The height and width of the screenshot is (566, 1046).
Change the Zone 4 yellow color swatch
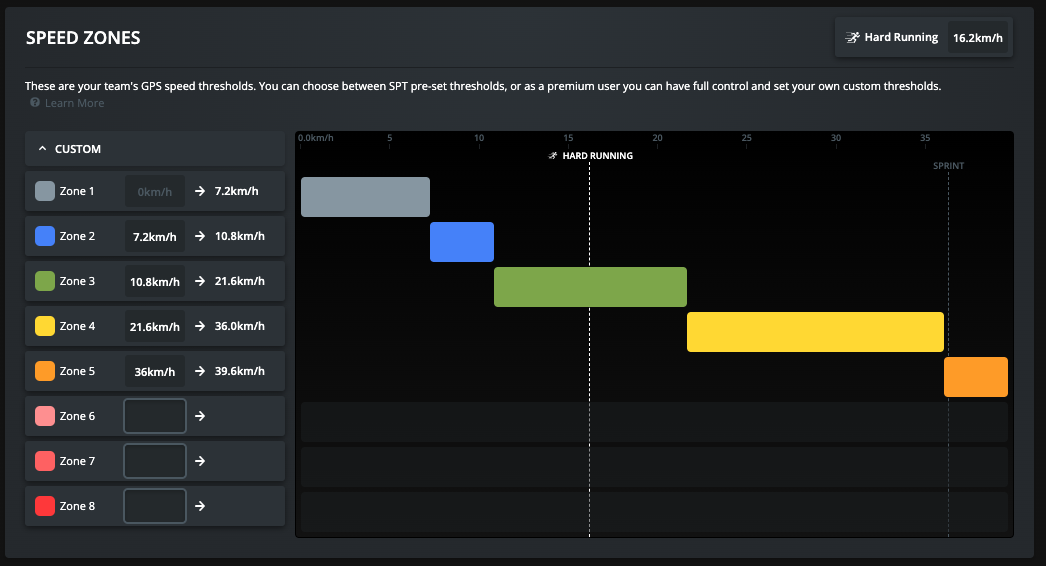[45, 326]
